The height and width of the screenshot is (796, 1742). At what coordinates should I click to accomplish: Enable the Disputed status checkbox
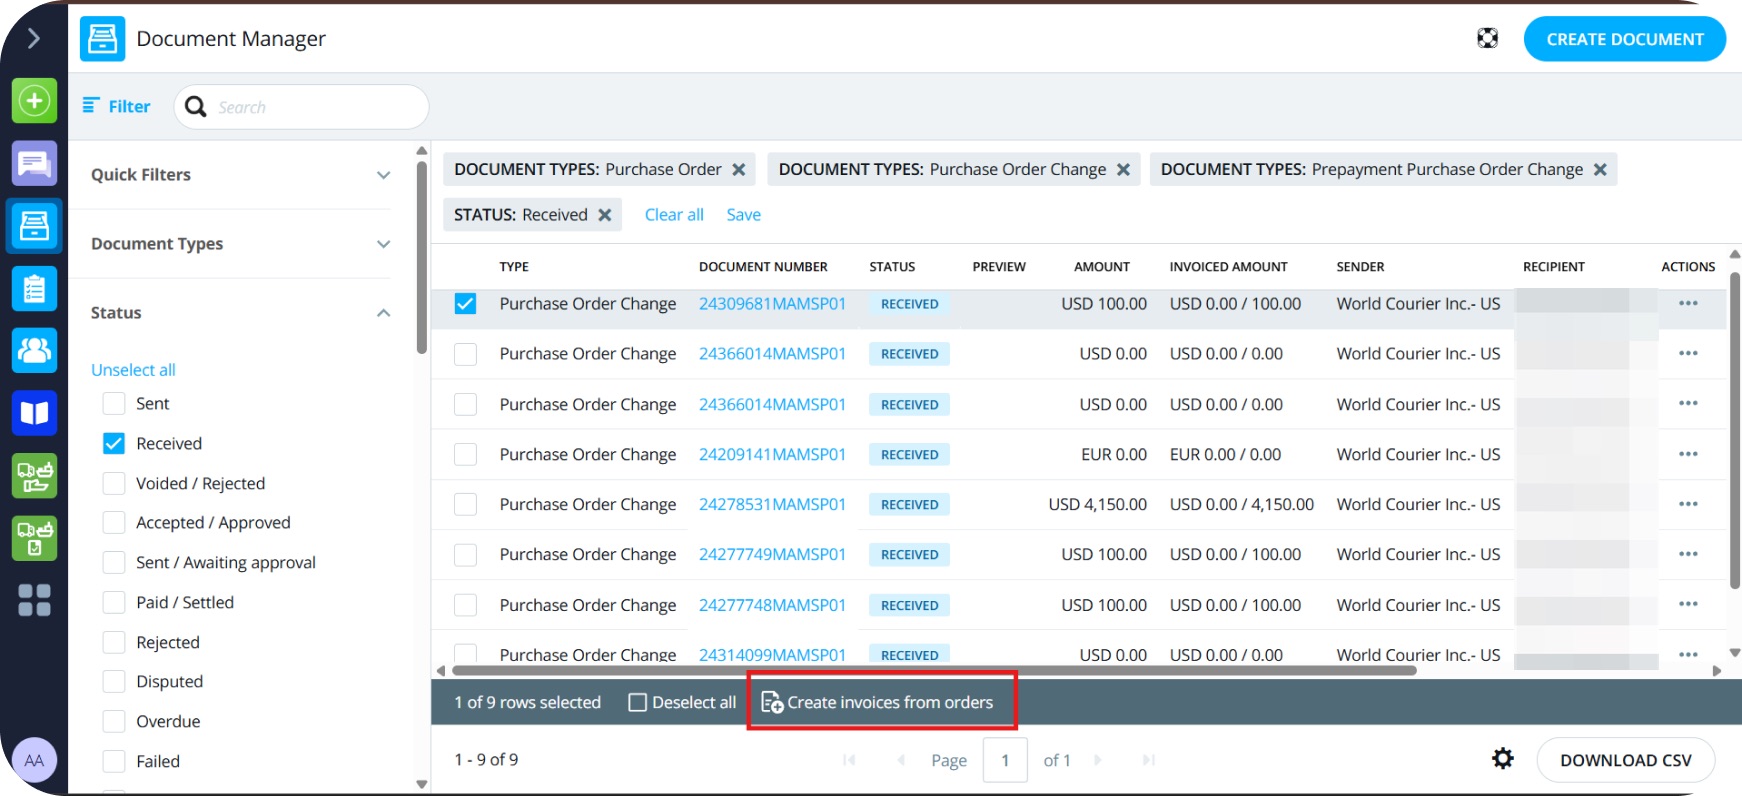tap(114, 682)
